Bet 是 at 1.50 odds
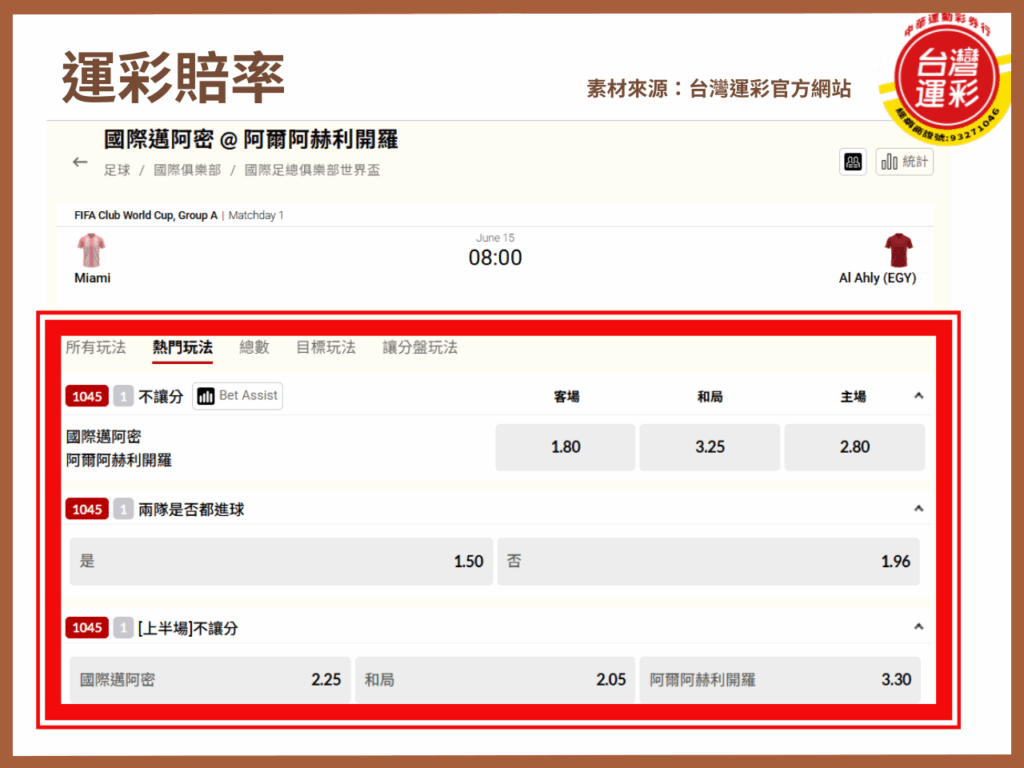The height and width of the screenshot is (768, 1024). (x=281, y=561)
